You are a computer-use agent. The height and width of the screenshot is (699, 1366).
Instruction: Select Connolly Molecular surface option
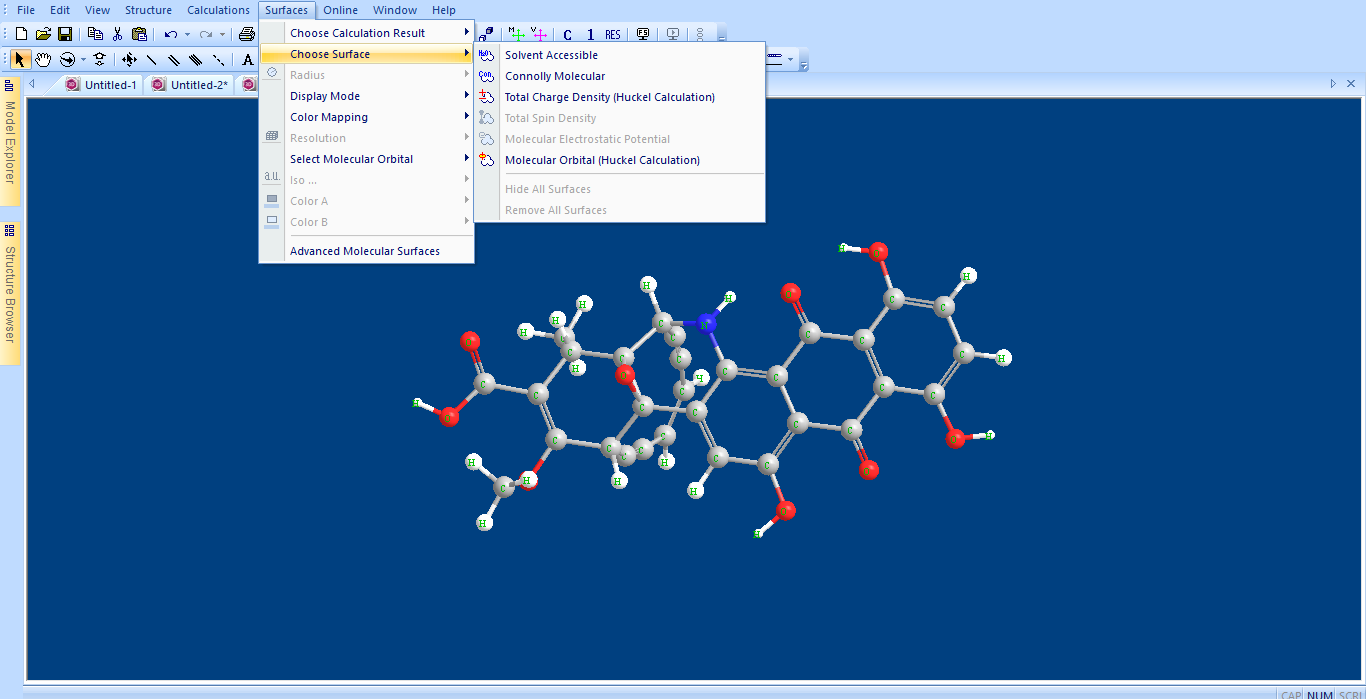tap(555, 76)
